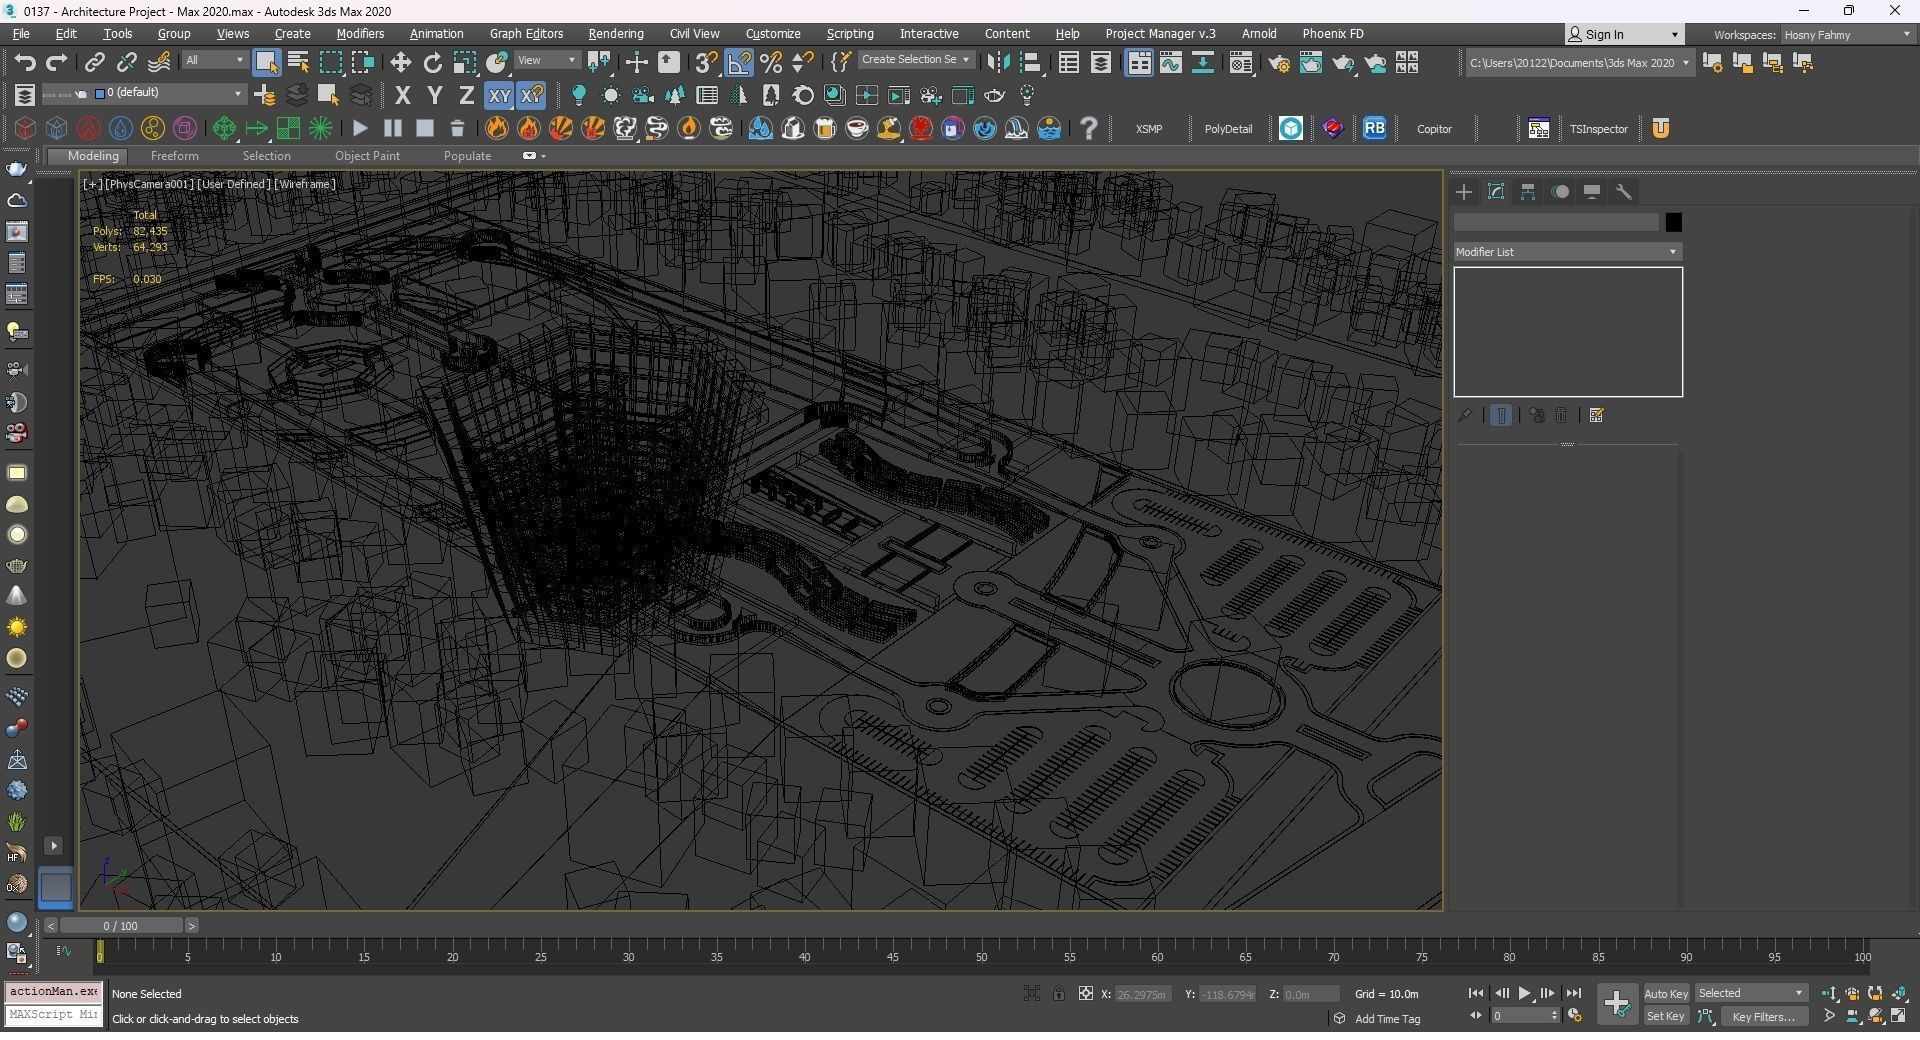
Task: Open the Selected key filter dropdown
Action: (x=1751, y=994)
